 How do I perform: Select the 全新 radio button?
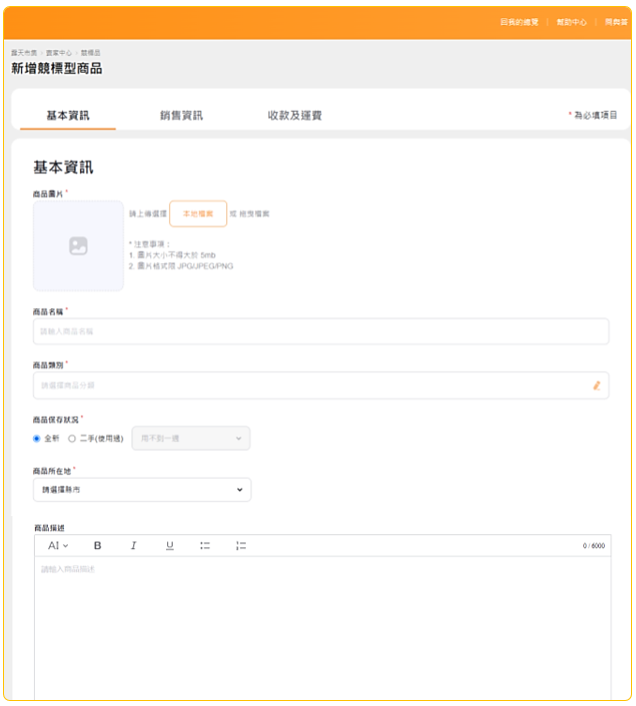pyautogui.click(x=37, y=438)
